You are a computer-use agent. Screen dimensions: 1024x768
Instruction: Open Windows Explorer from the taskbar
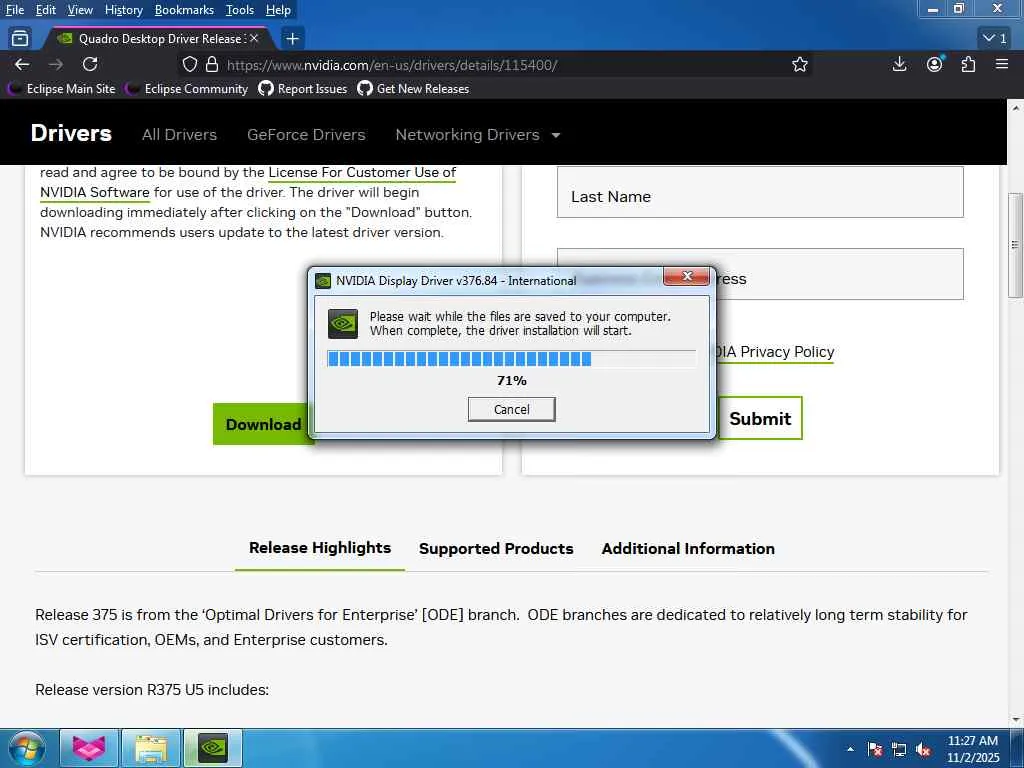tap(151, 748)
